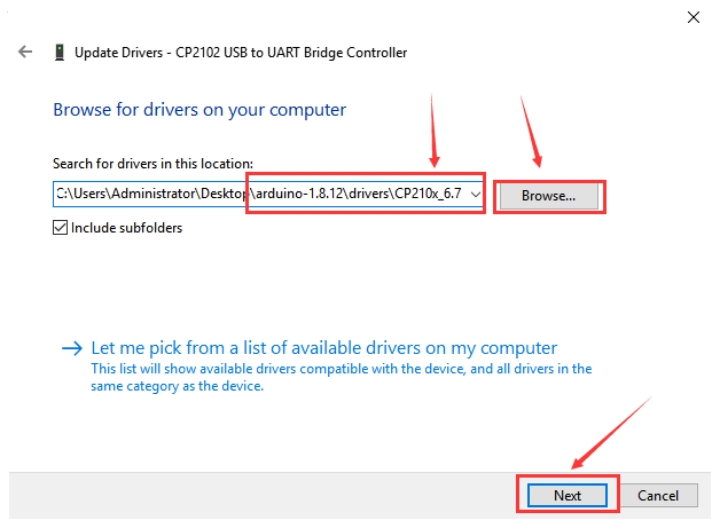Click the red arrow pointing at Next button
This screenshot has width=720, height=529.
tap(612, 433)
